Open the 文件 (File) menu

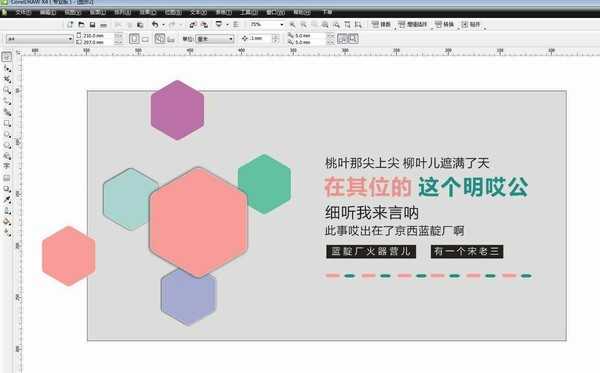point(23,12)
